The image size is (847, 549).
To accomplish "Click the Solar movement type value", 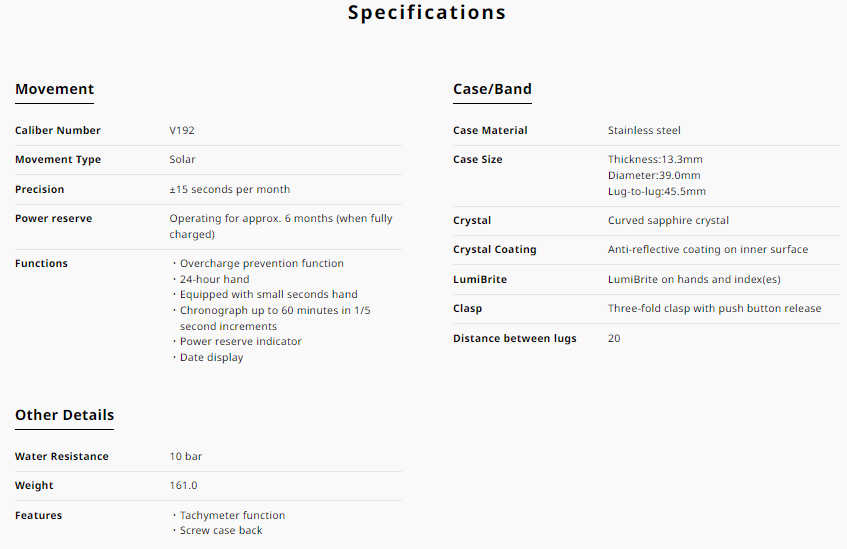I will click(x=182, y=160).
